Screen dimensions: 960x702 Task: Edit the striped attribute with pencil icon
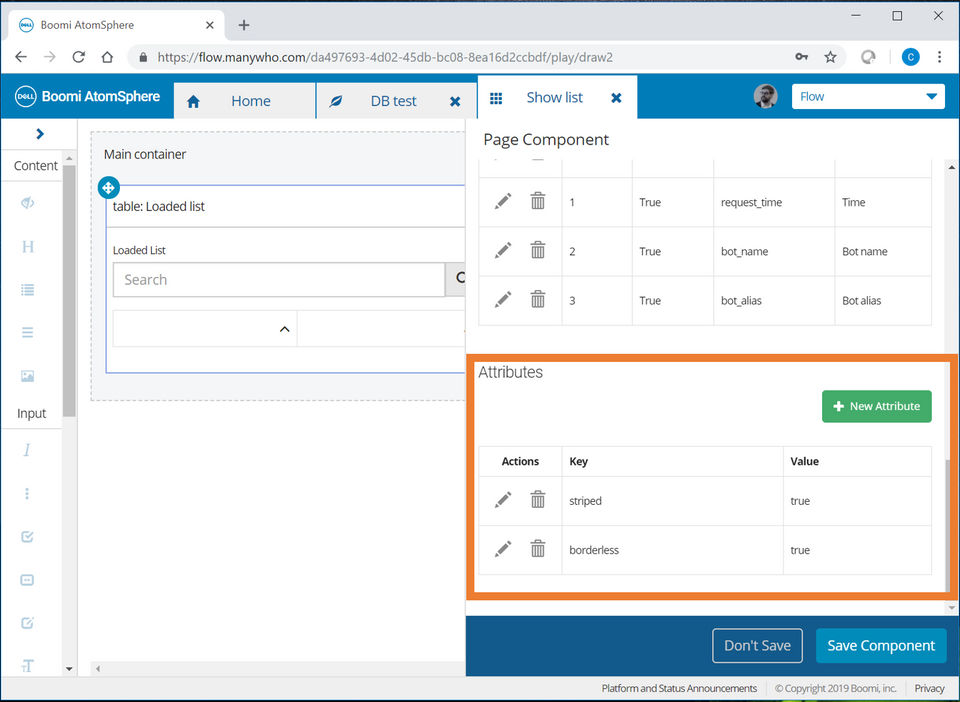[x=503, y=499]
